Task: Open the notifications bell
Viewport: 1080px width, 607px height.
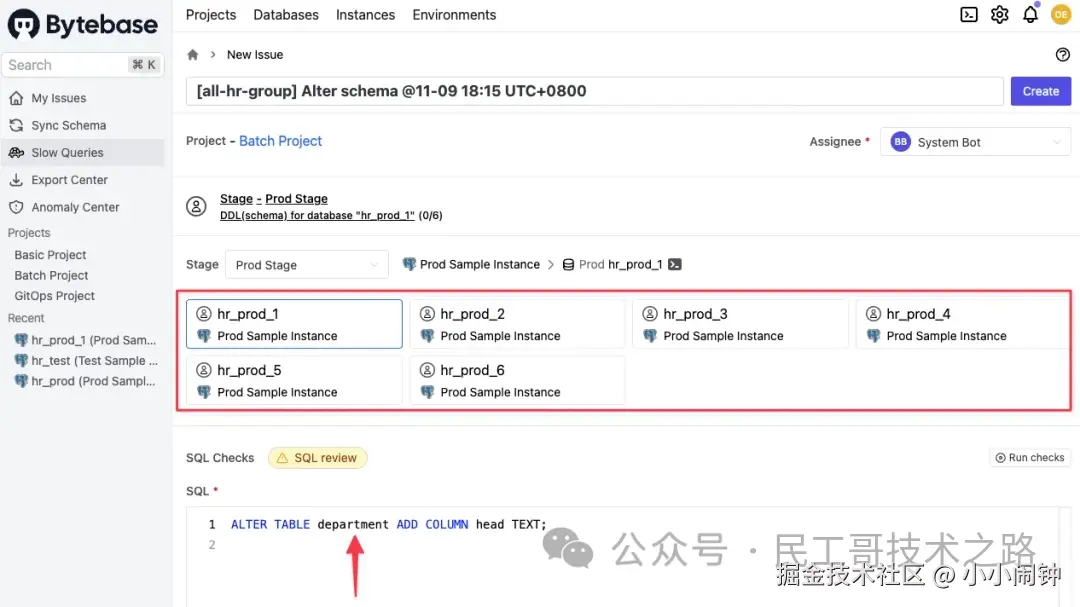Action: [x=1030, y=14]
